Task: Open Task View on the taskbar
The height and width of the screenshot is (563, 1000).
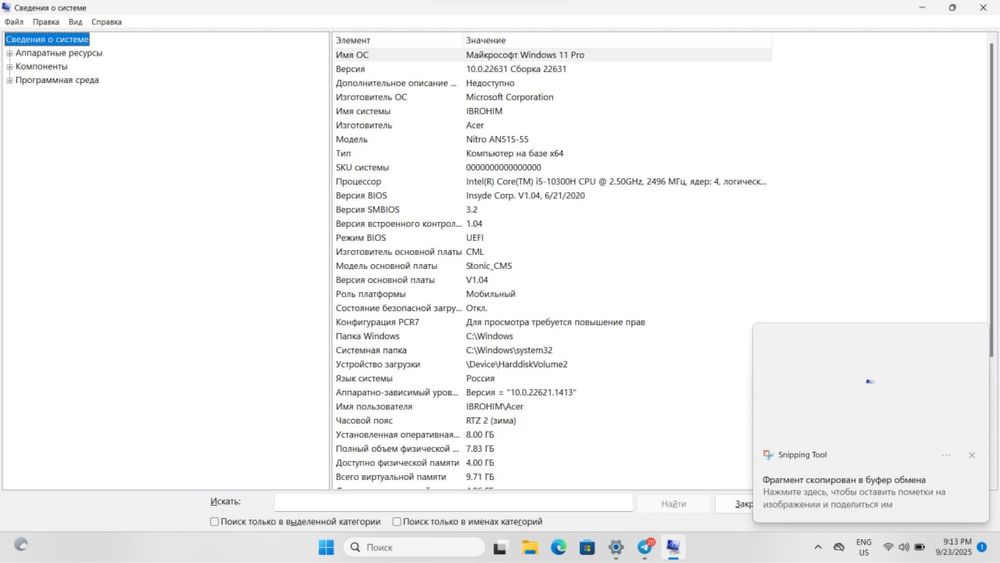Action: 500,547
